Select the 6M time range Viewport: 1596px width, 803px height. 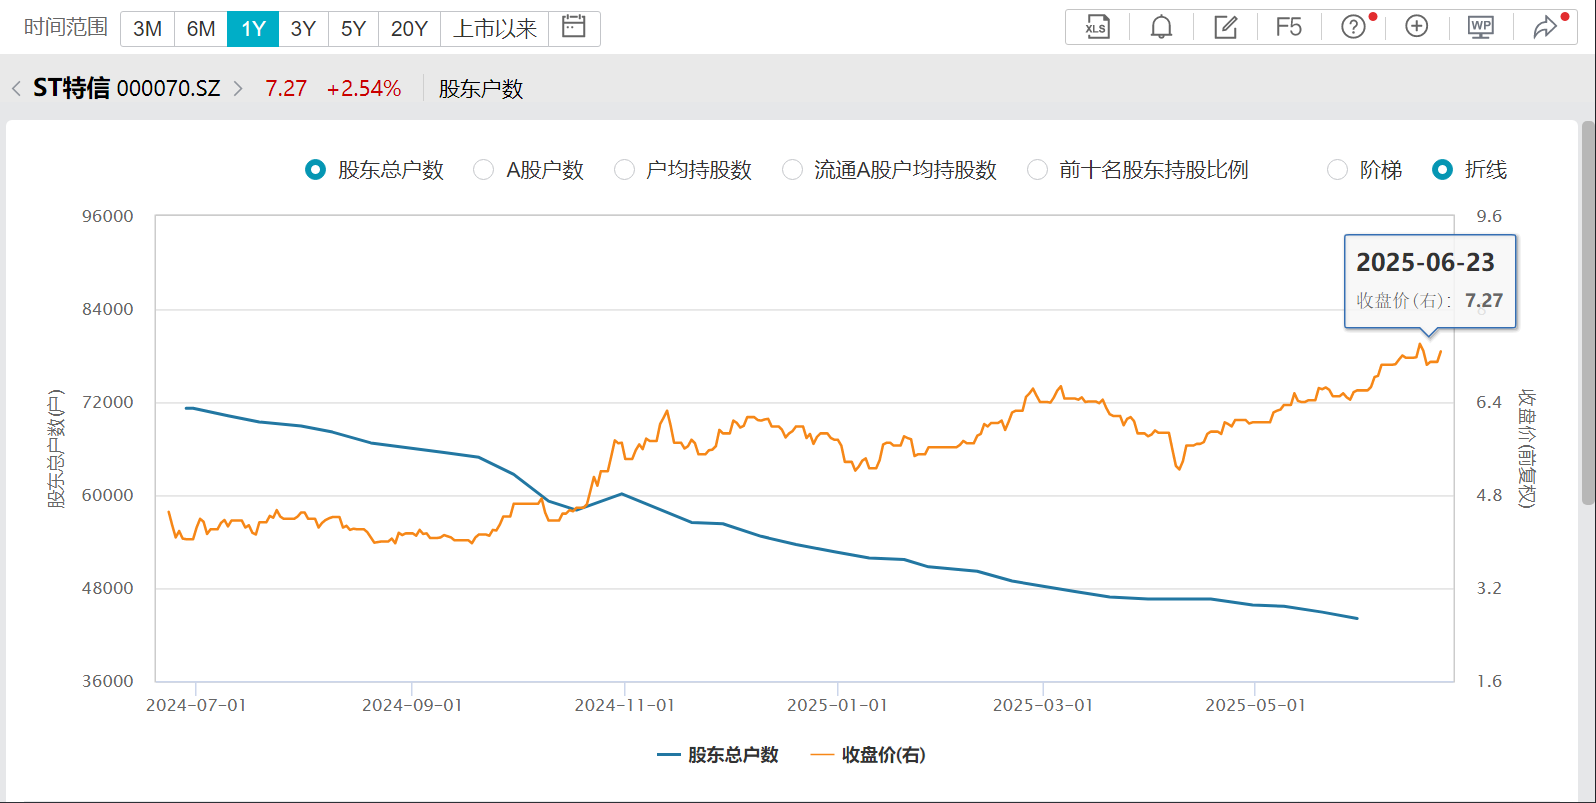201,29
